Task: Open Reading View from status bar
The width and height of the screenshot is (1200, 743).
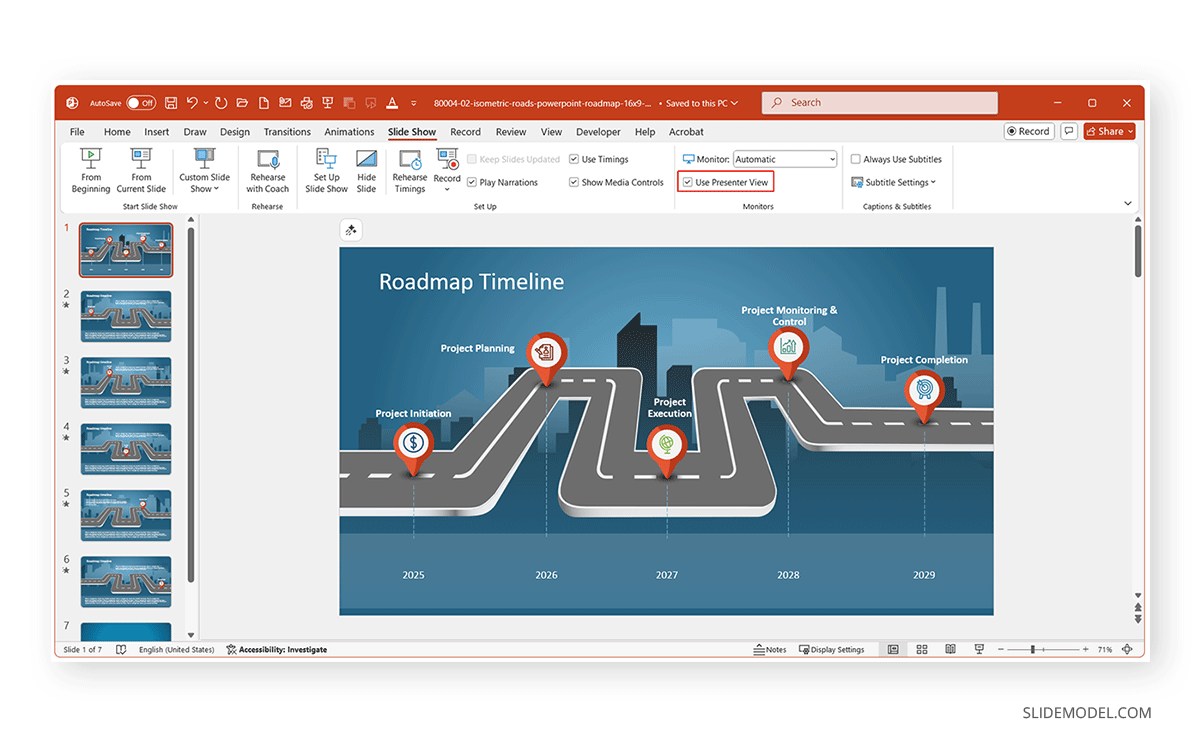Action: 949,649
